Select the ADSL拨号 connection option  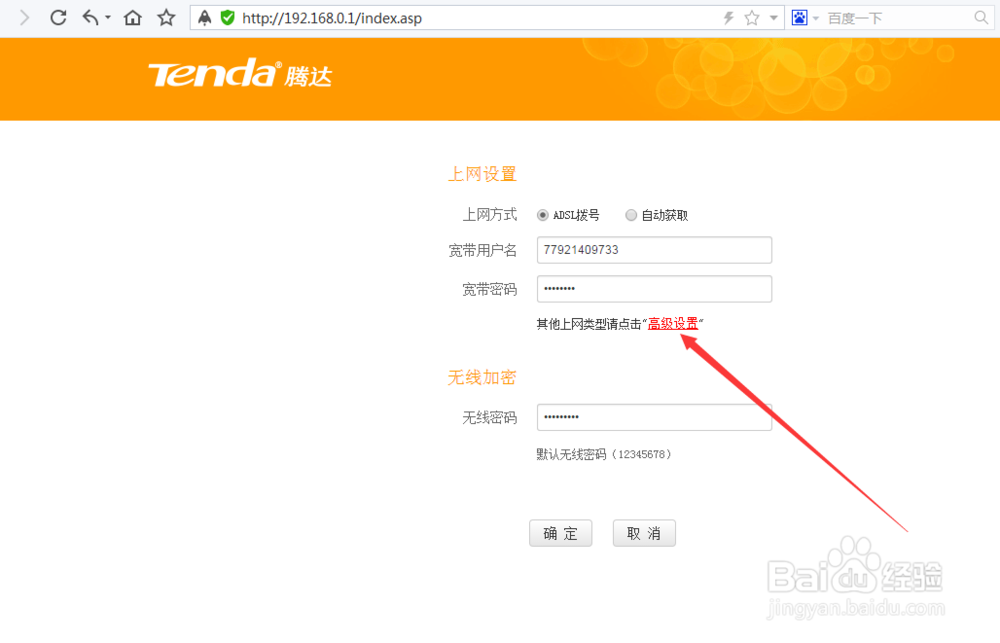pyautogui.click(x=542, y=214)
